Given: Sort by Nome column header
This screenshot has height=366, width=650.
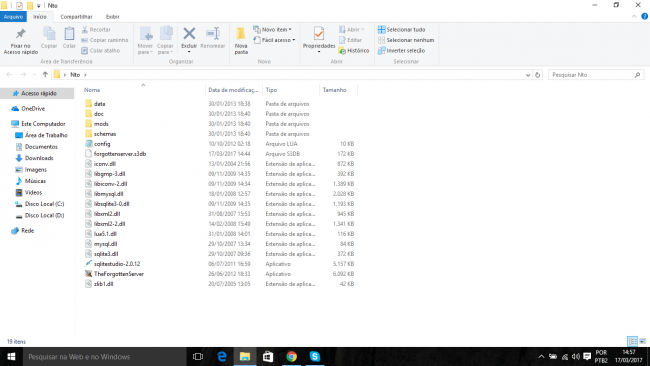Looking at the screenshot, I should coord(92,90).
